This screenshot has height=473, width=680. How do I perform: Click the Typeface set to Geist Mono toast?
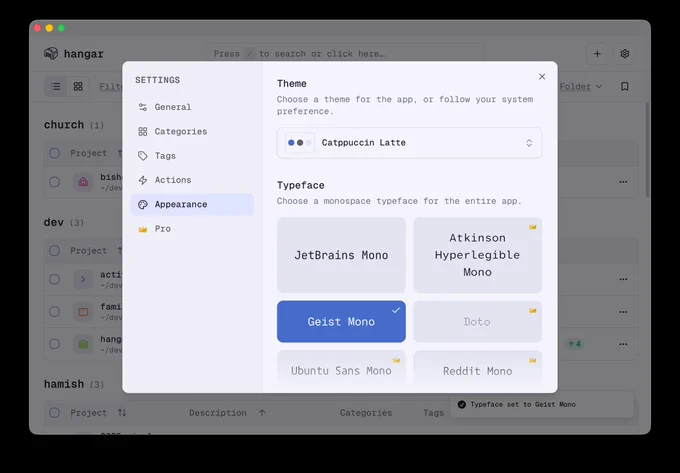point(542,404)
